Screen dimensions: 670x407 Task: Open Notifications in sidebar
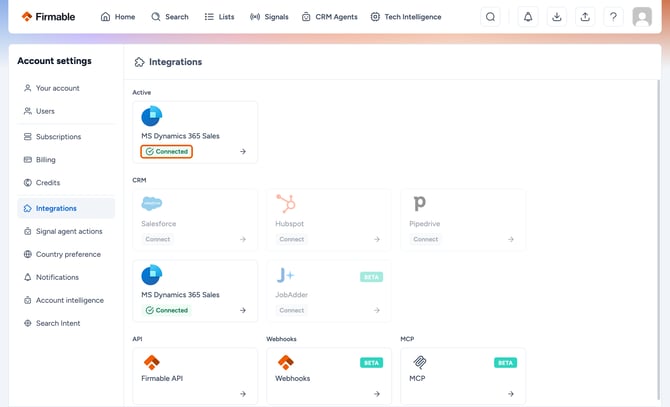[x=66, y=278]
